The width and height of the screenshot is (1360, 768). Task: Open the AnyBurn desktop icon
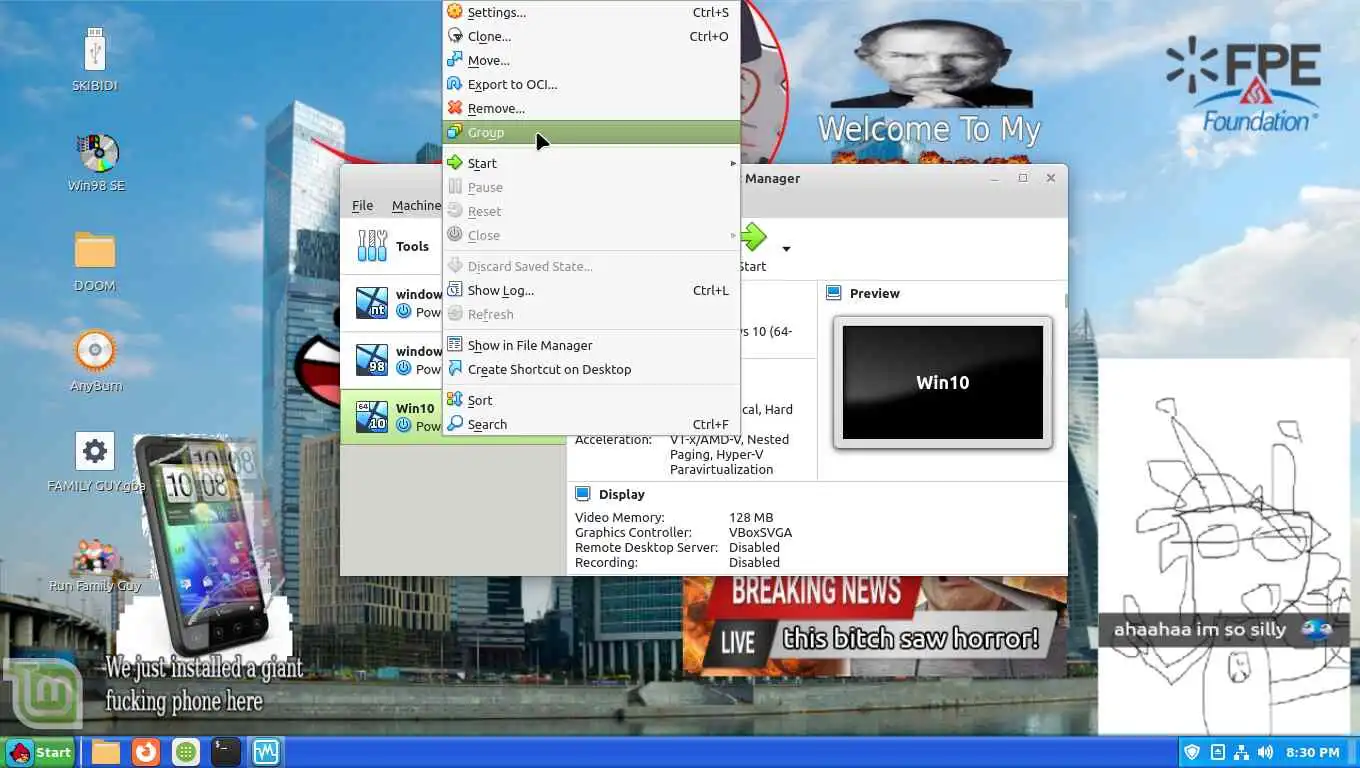click(x=96, y=361)
